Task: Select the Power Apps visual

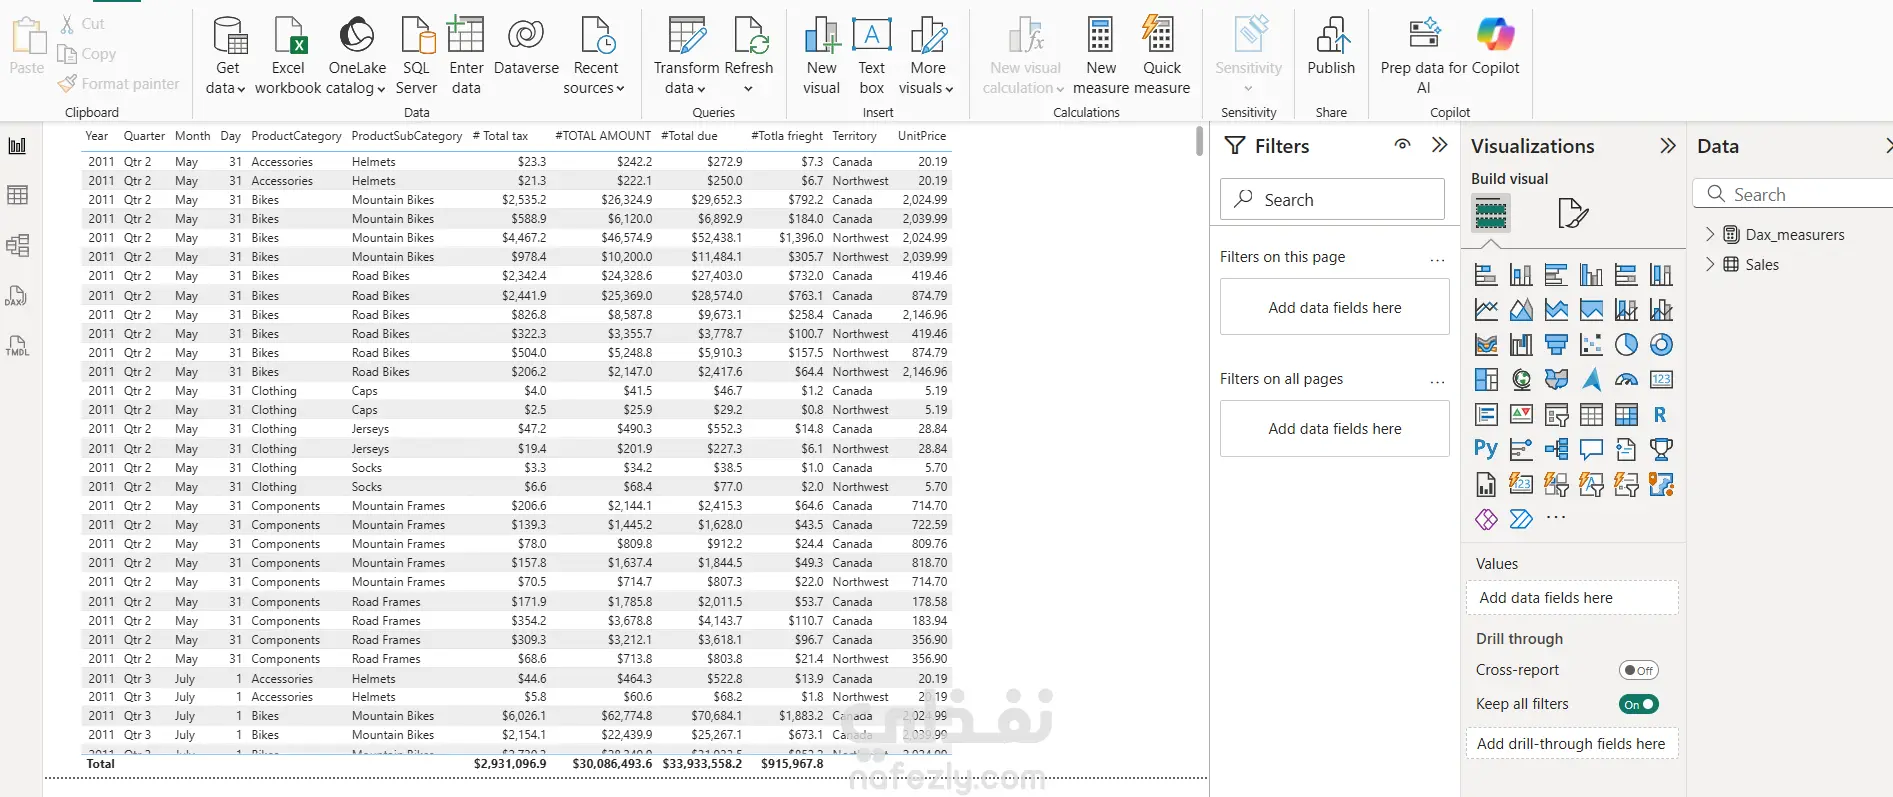Action: (1486, 519)
